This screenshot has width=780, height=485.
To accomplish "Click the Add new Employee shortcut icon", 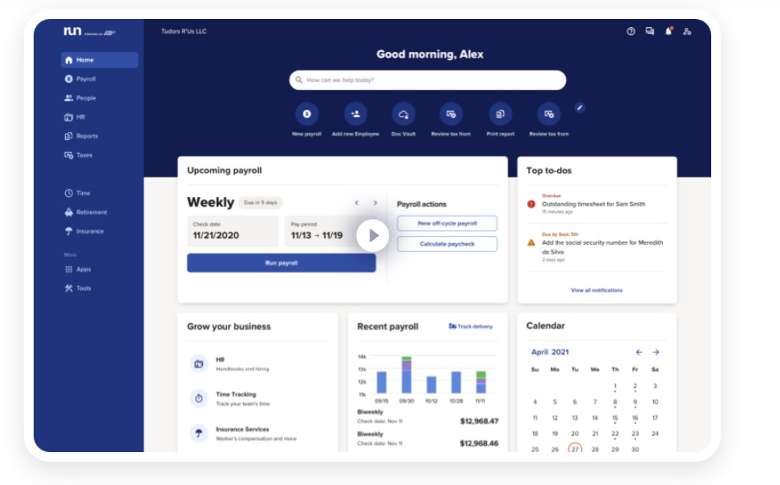I will tap(355, 114).
